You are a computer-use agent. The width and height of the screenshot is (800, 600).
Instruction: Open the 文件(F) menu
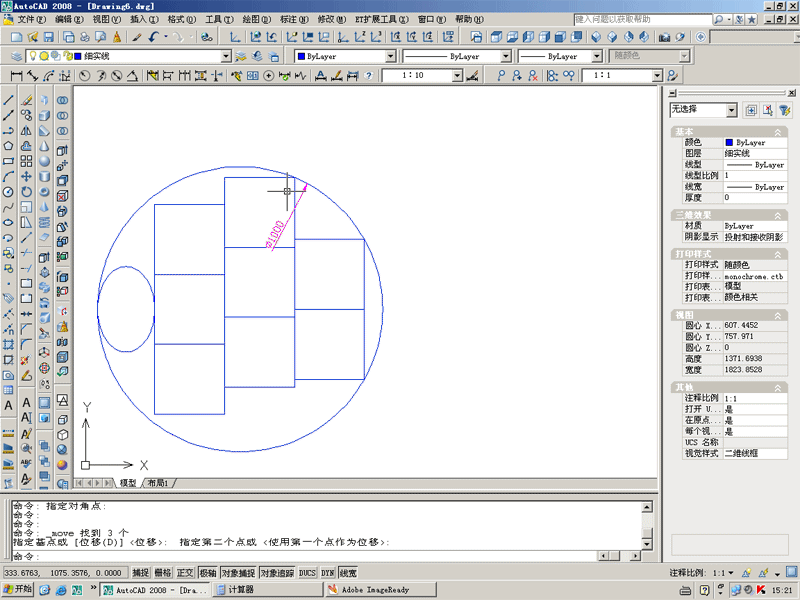pyautogui.click(x=32, y=19)
